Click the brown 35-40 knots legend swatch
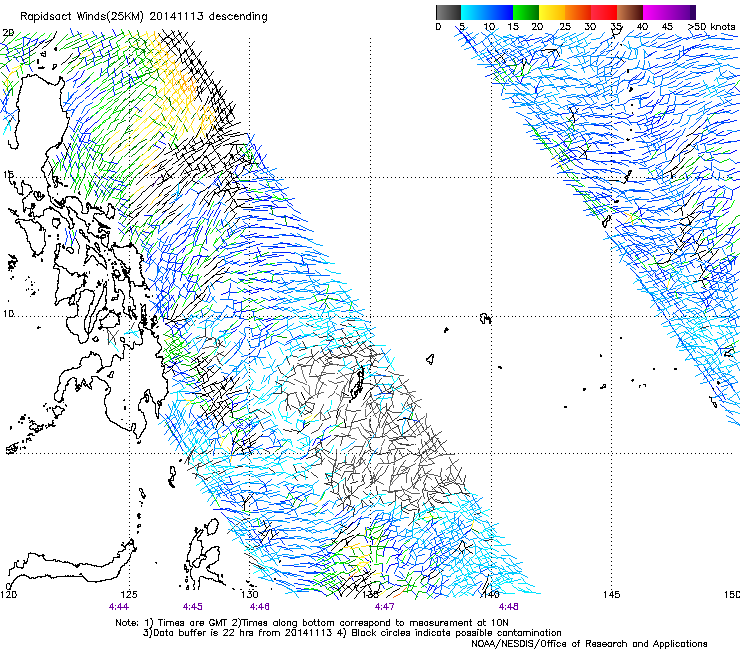 pyautogui.click(x=630, y=12)
